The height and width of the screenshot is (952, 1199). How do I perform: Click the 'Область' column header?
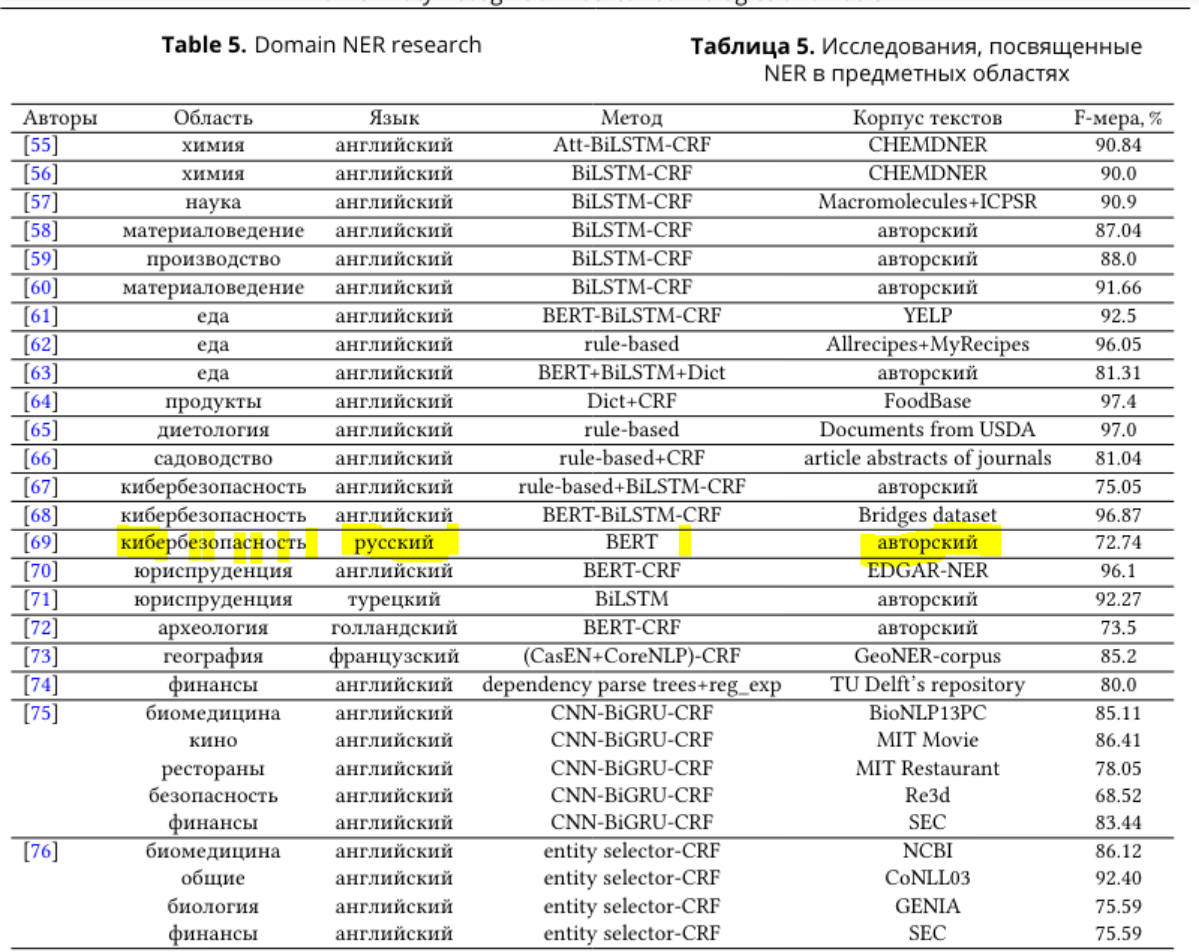(213, 118)
